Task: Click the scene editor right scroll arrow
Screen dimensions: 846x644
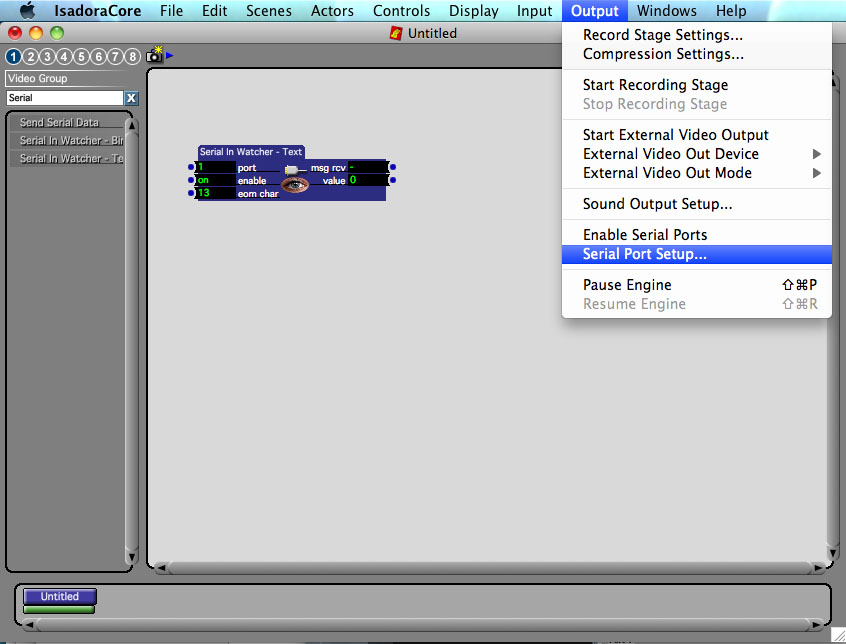Action: [818, 567]
